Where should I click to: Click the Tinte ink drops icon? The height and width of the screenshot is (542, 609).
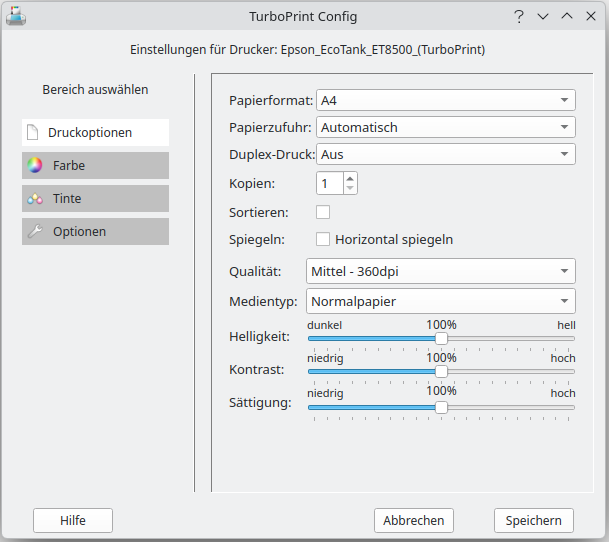point(35,199)
